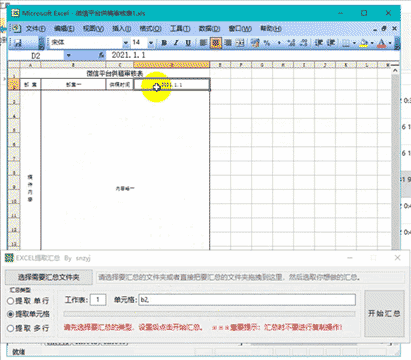Click the EXCEL提取汇总 window icon
411x360 pixels.
tap(9, 258)
